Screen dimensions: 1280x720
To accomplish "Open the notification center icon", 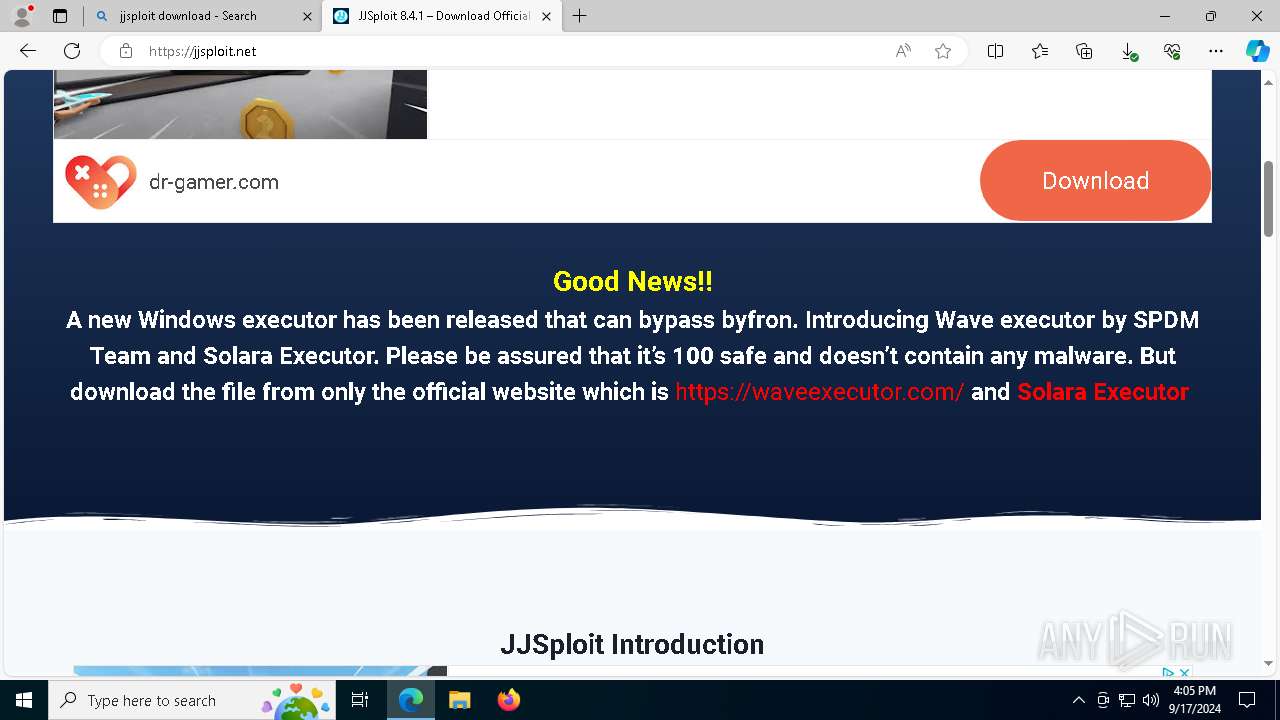I will tap(1247, 700).
